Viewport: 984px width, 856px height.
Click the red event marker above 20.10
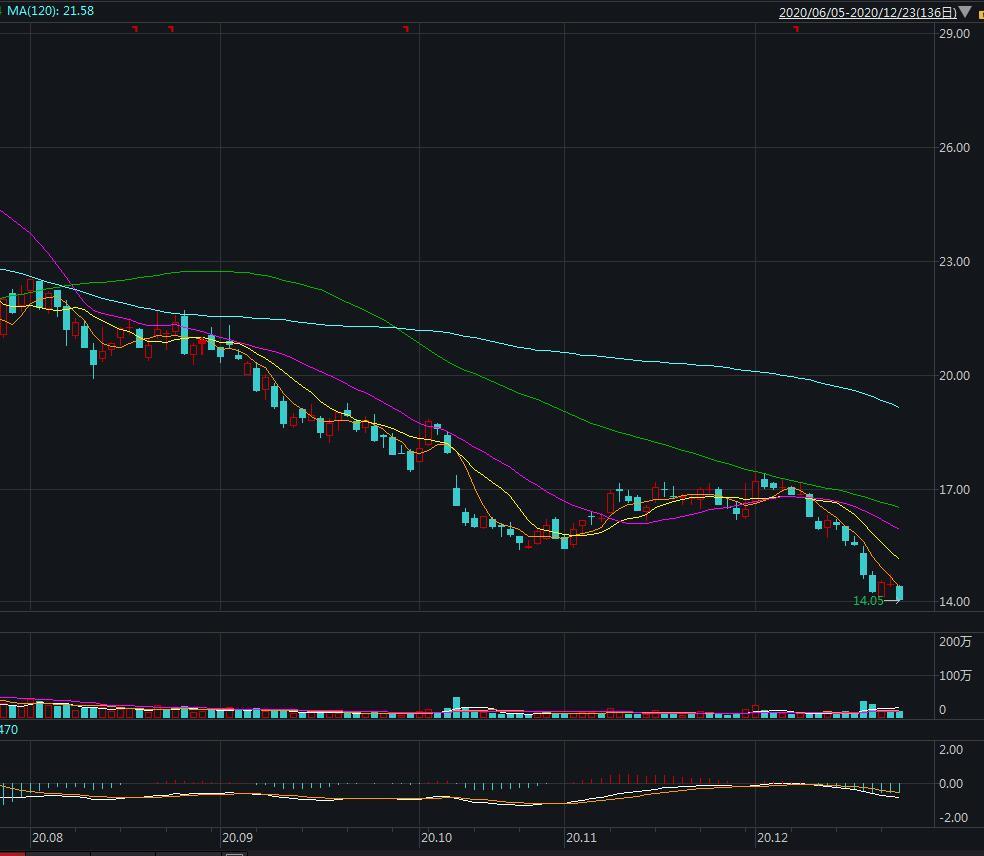click(x=407, y=29)
